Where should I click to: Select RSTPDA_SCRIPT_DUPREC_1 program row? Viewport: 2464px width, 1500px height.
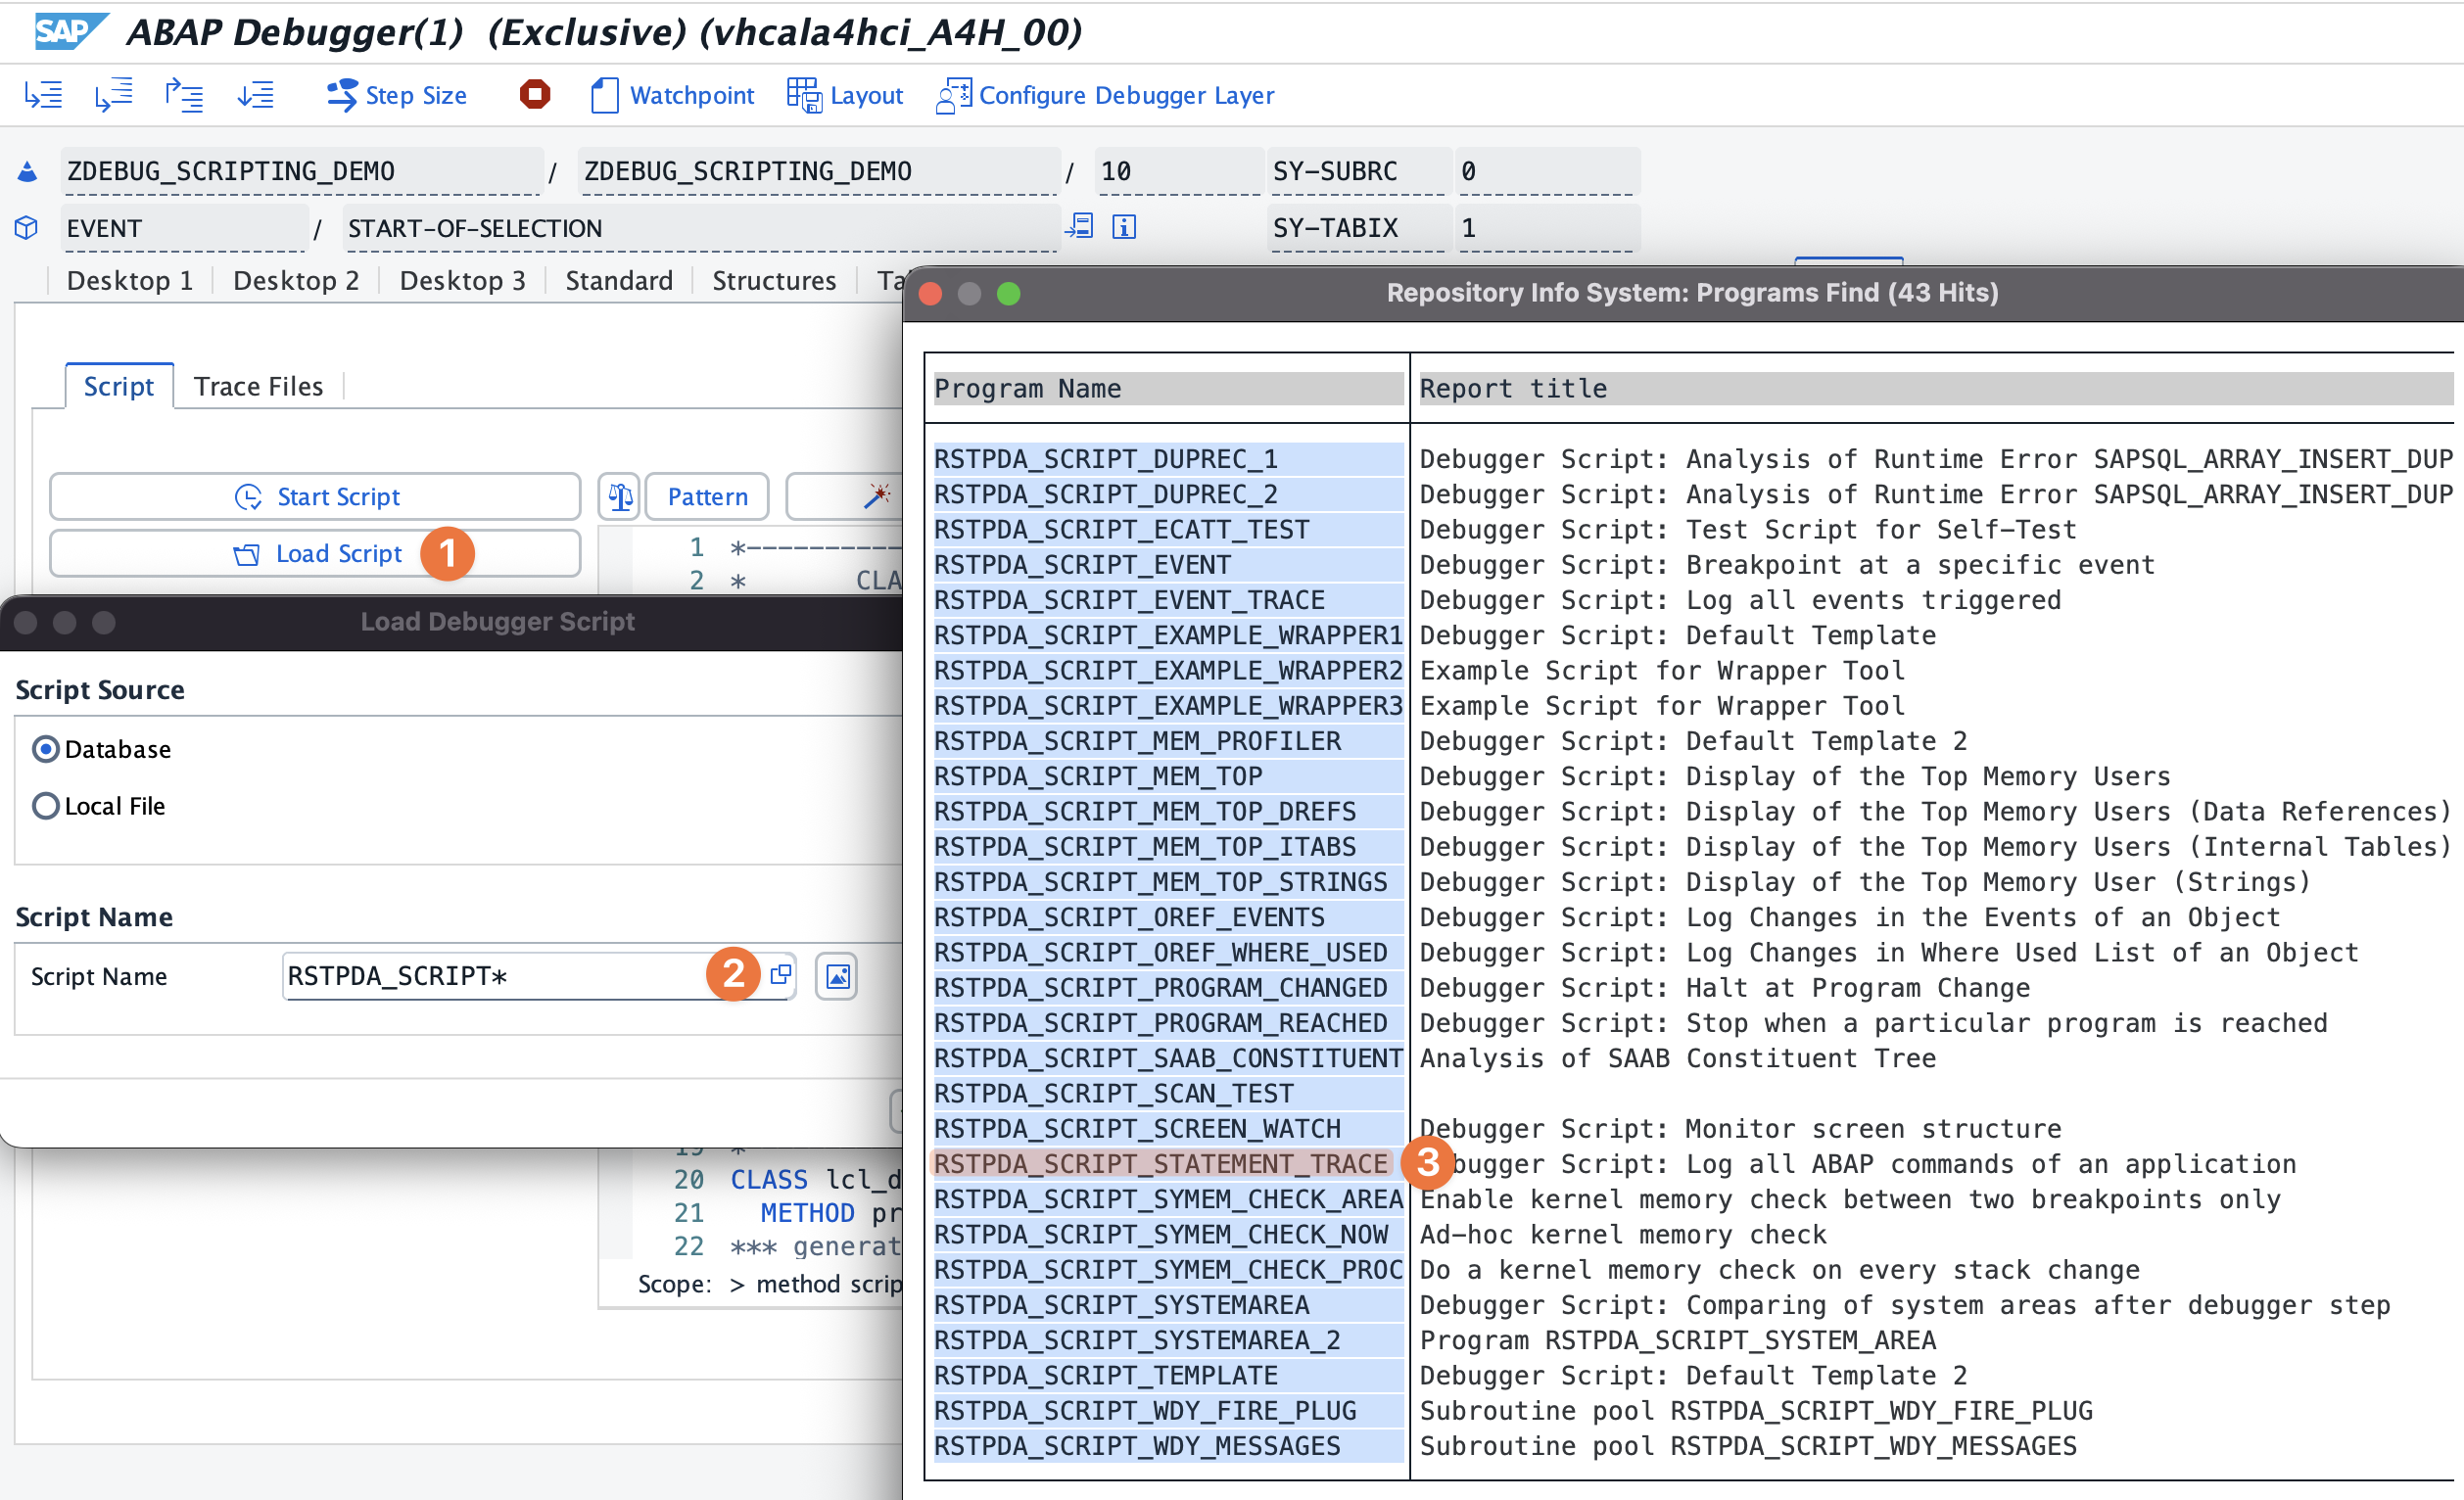click(1168, 460)
